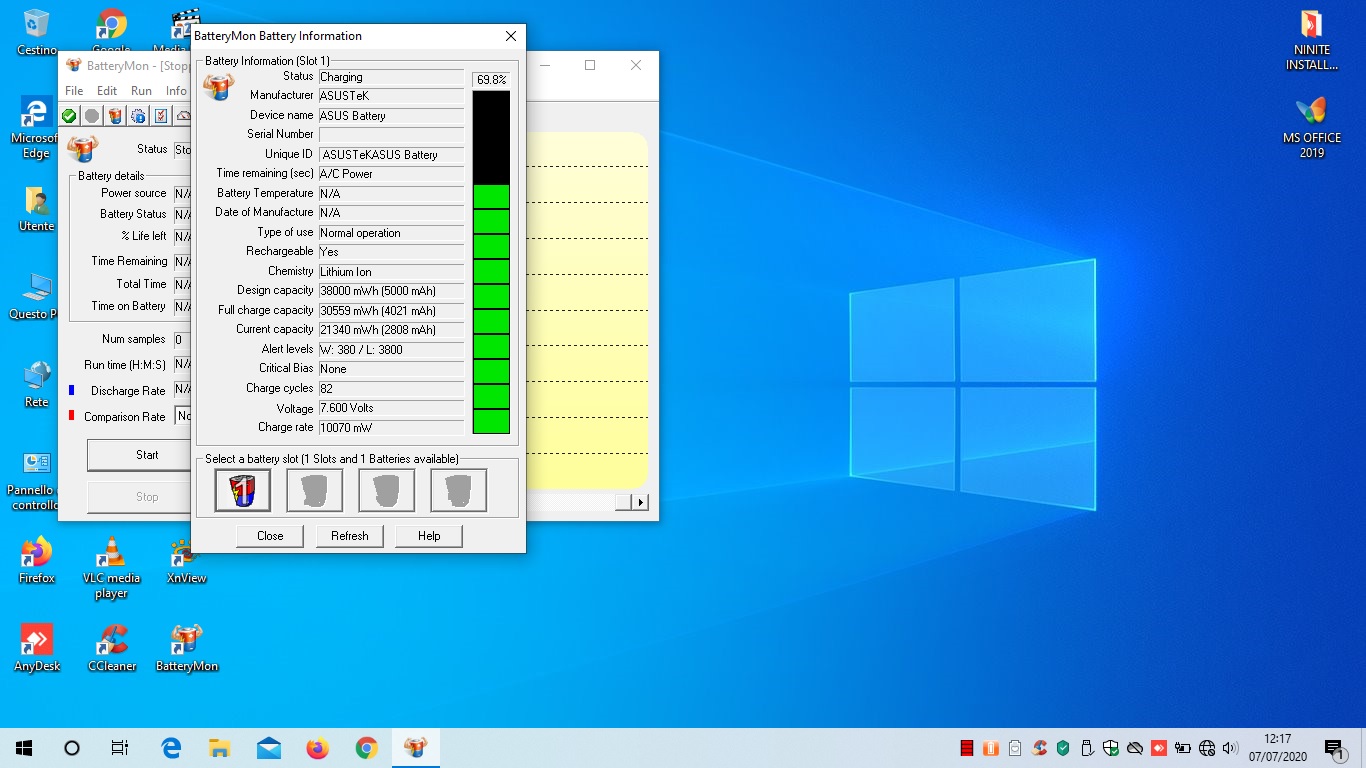Viewport: 1366px width, 768px height.
Task: Open battery information from the toolbar battery icon
Action: tap(115, 116)
